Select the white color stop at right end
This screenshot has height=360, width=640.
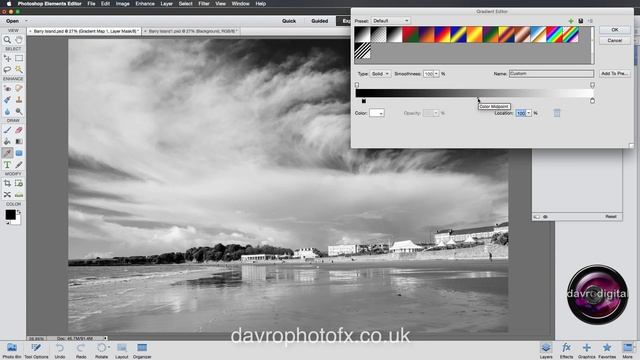[592, 101]
